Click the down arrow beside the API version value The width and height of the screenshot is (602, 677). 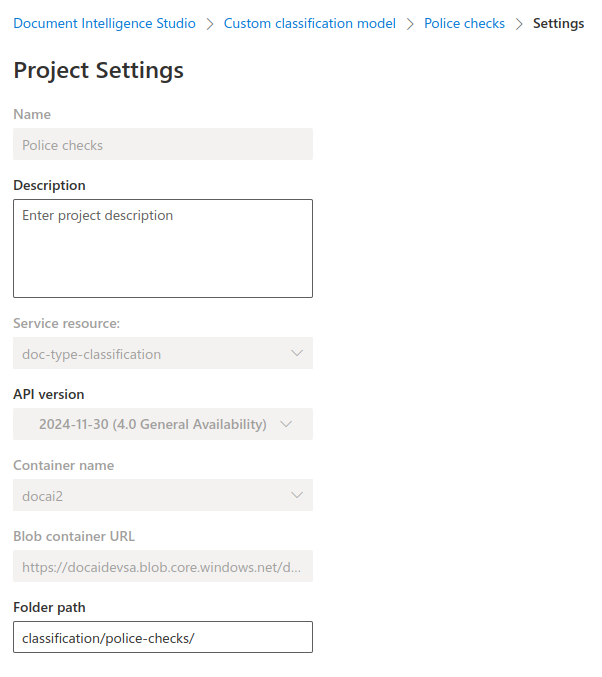coord(286,424)
